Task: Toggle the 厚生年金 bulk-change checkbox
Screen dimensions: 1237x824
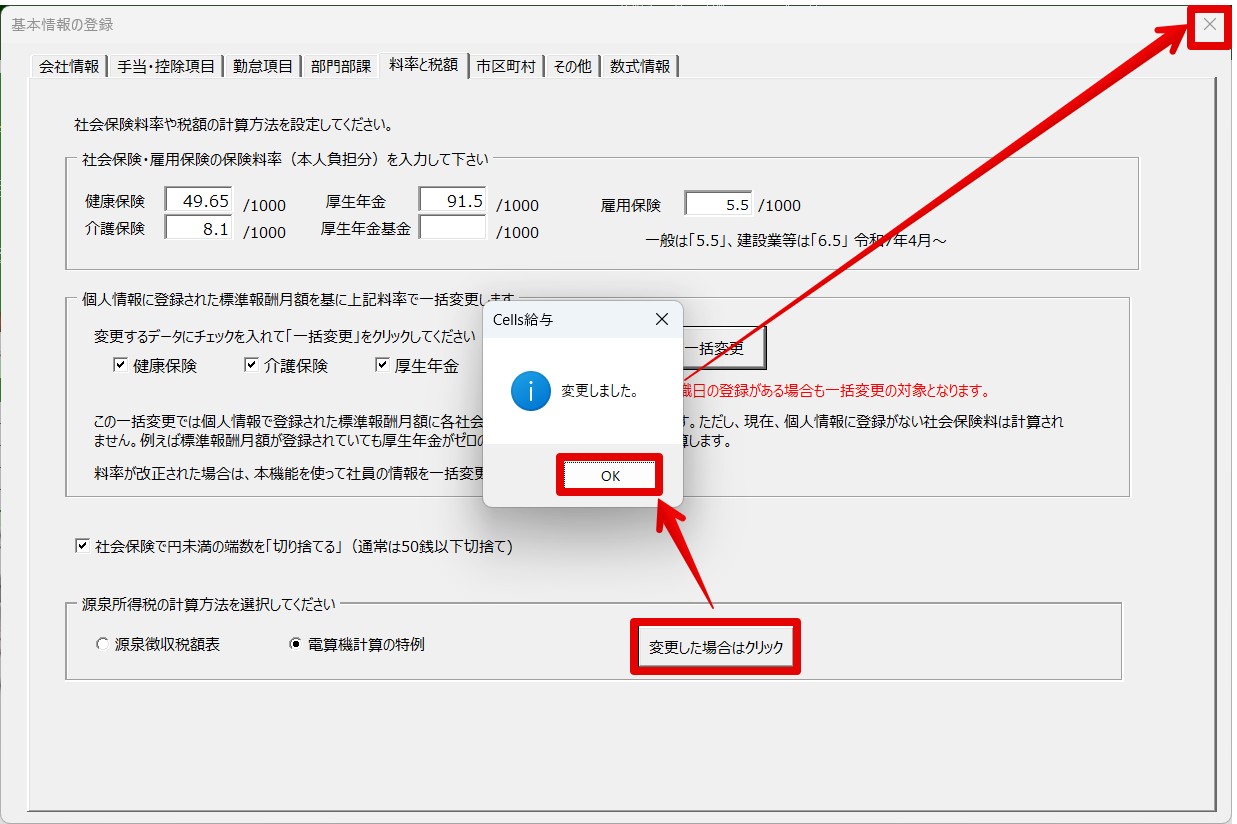Action: click(382, 366)
